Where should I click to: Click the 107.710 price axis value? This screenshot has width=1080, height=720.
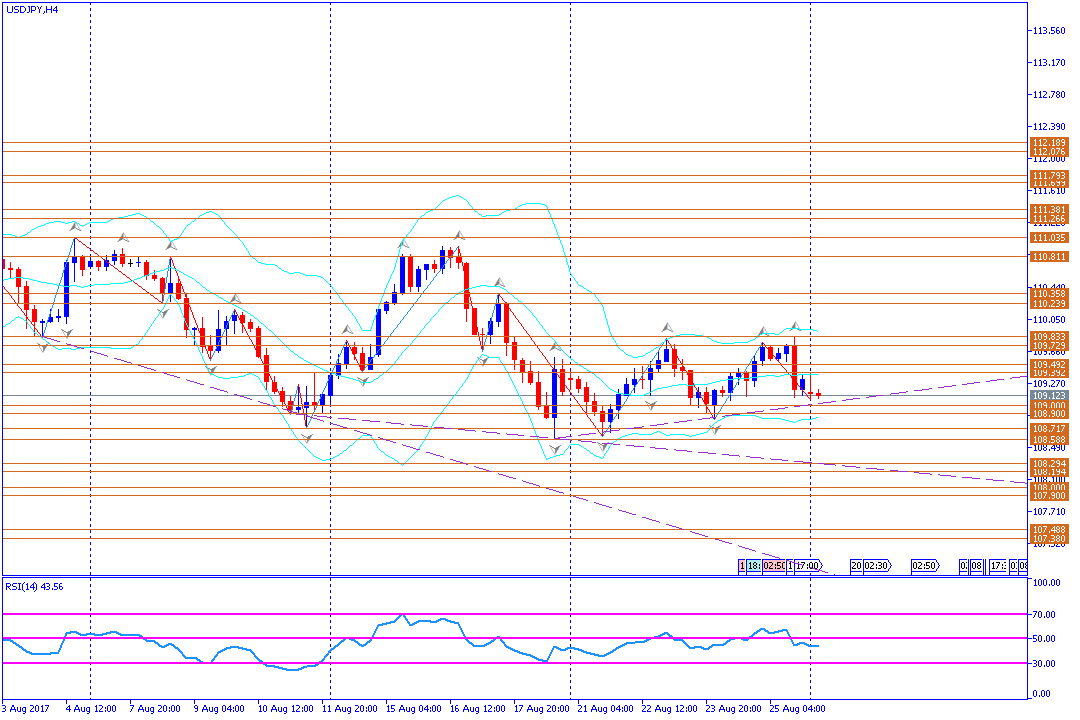1049,512
